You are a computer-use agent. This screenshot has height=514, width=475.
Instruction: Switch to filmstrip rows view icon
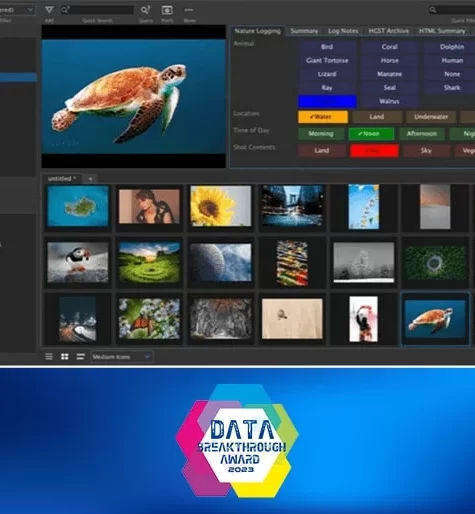80,357
